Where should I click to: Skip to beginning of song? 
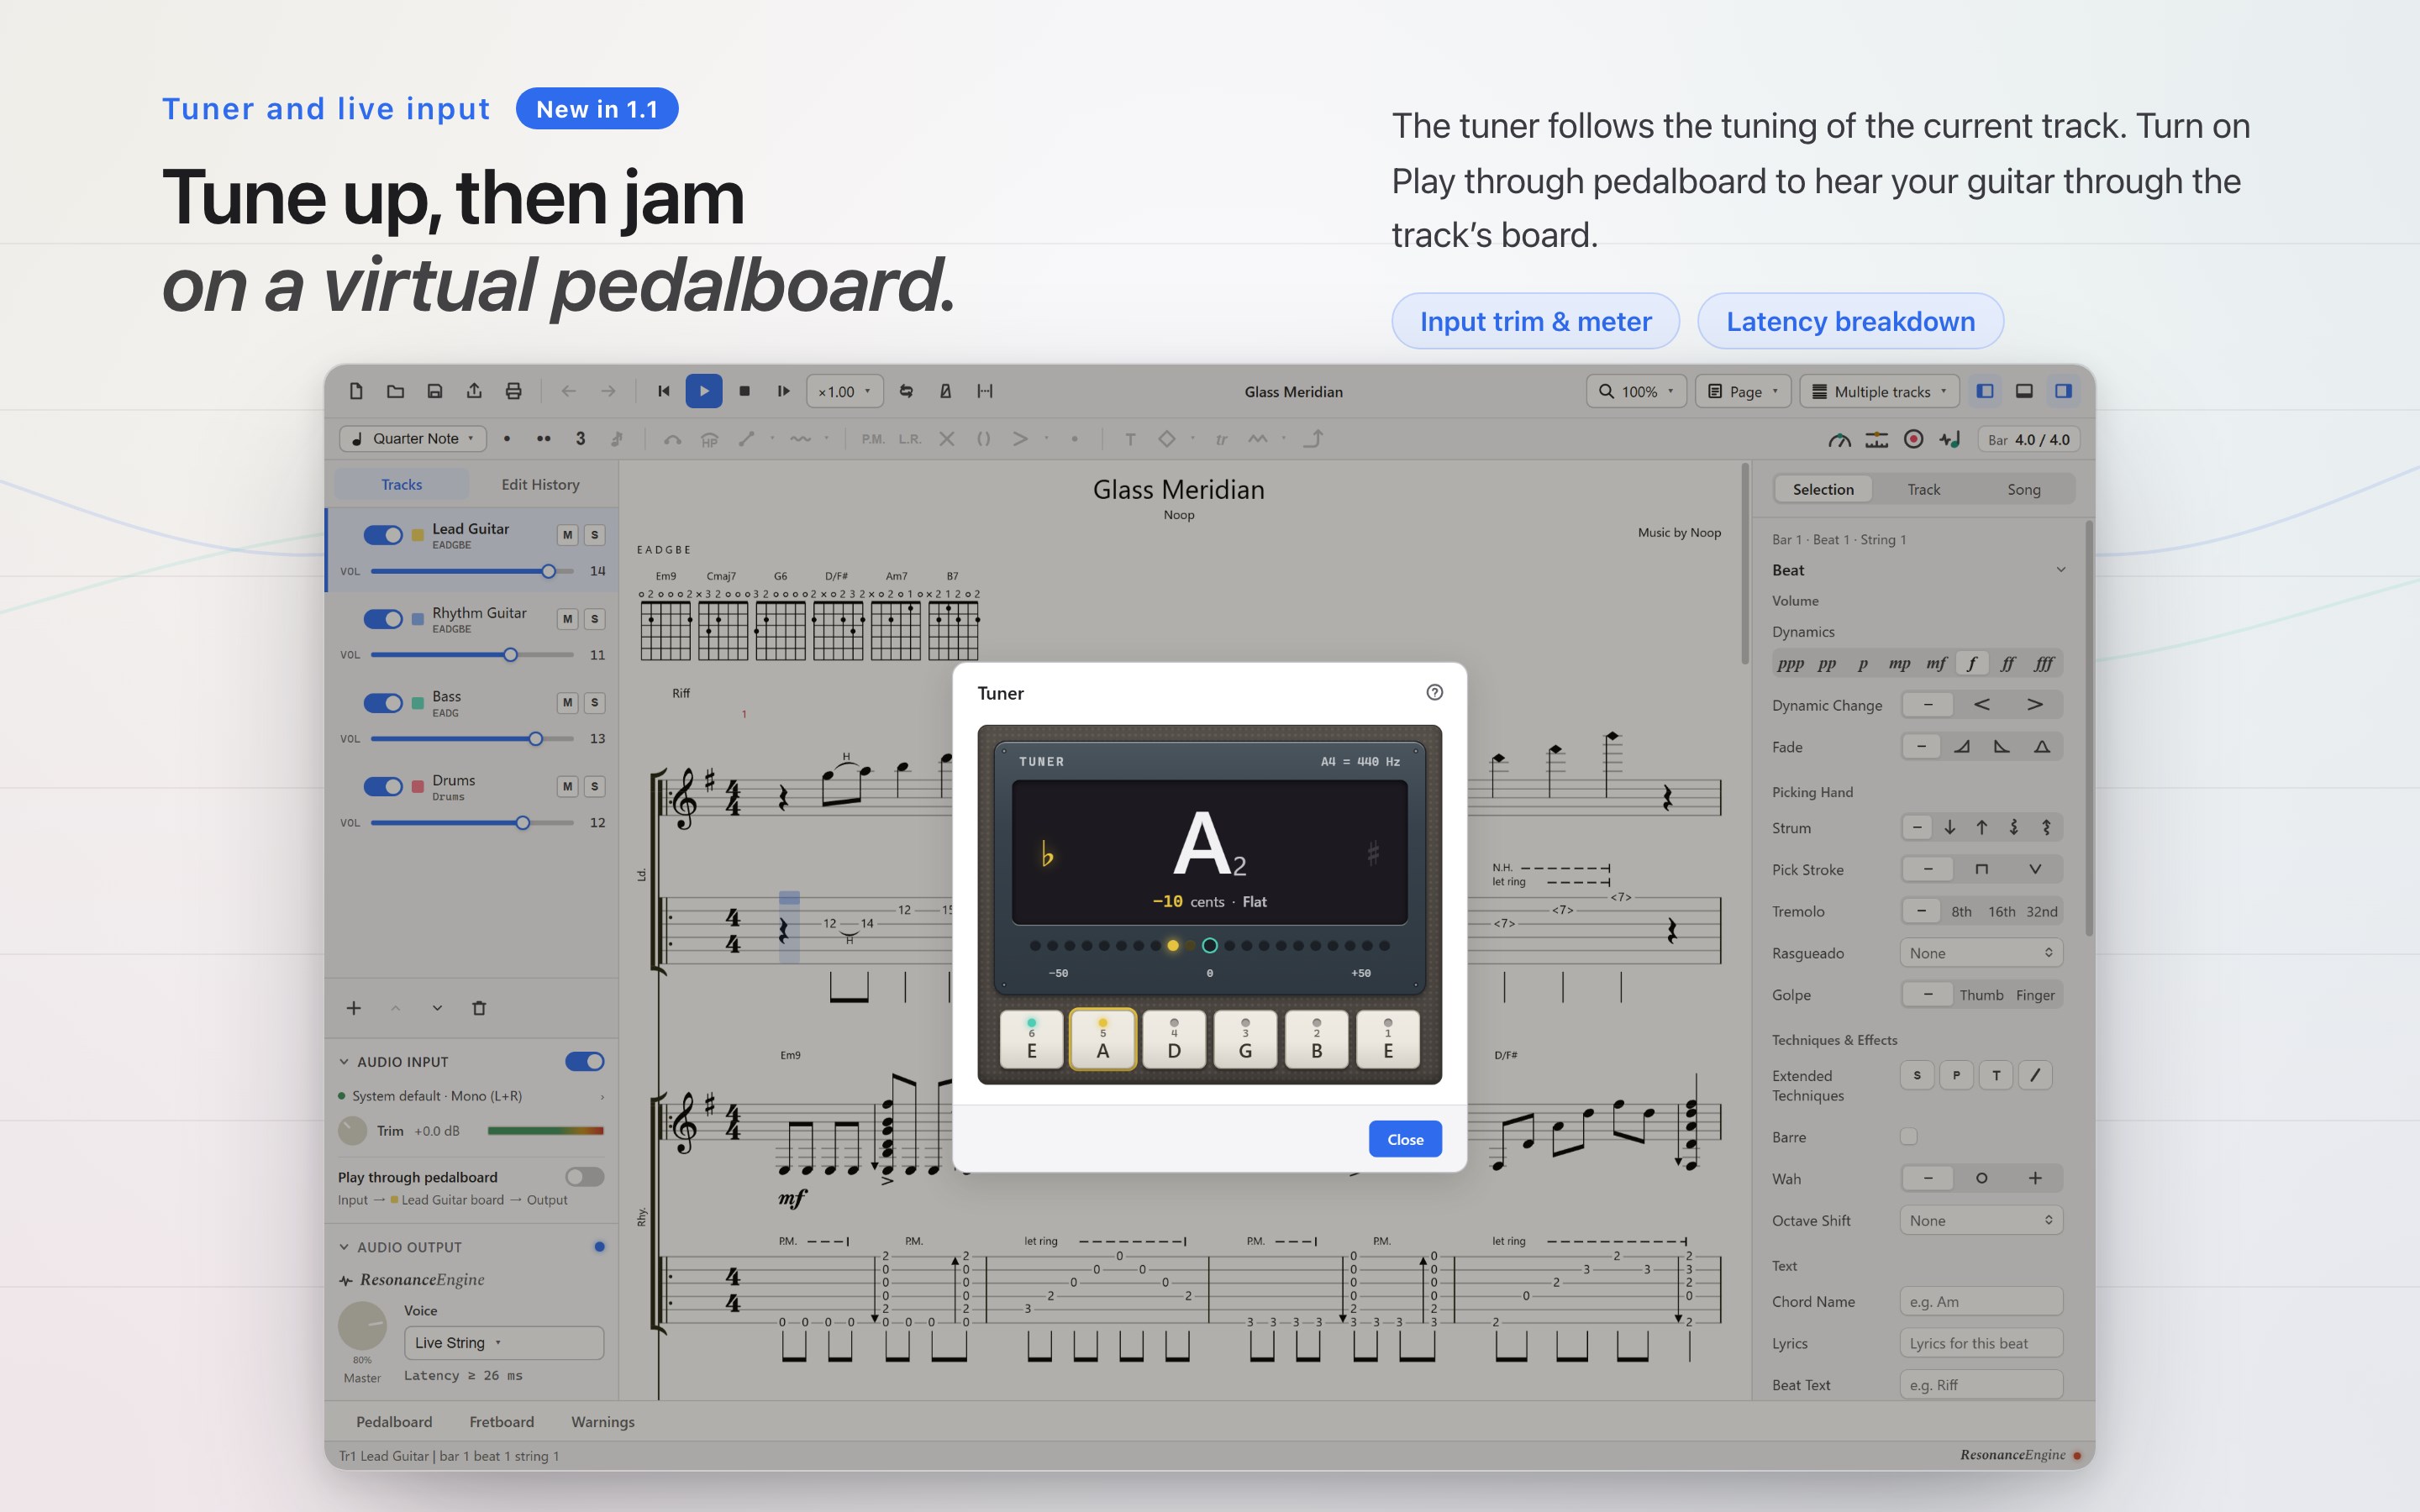663,391
